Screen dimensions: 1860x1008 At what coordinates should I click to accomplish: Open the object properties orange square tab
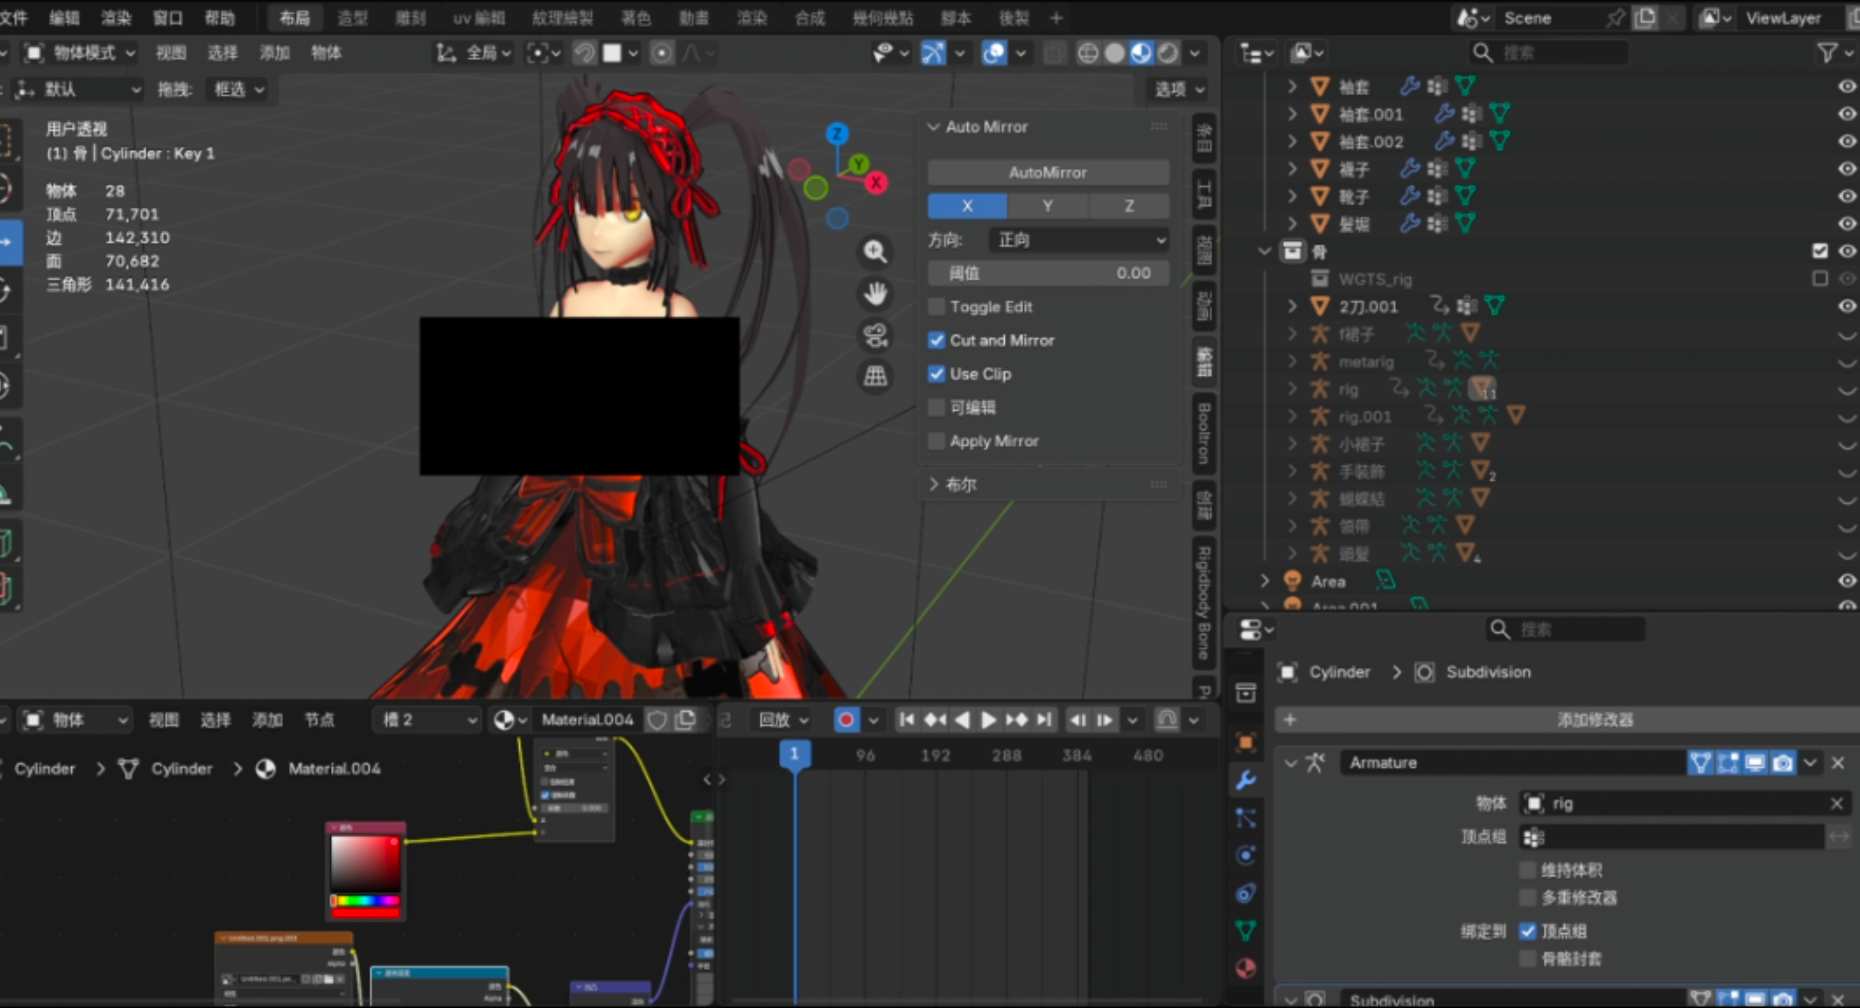(1246, 742)
